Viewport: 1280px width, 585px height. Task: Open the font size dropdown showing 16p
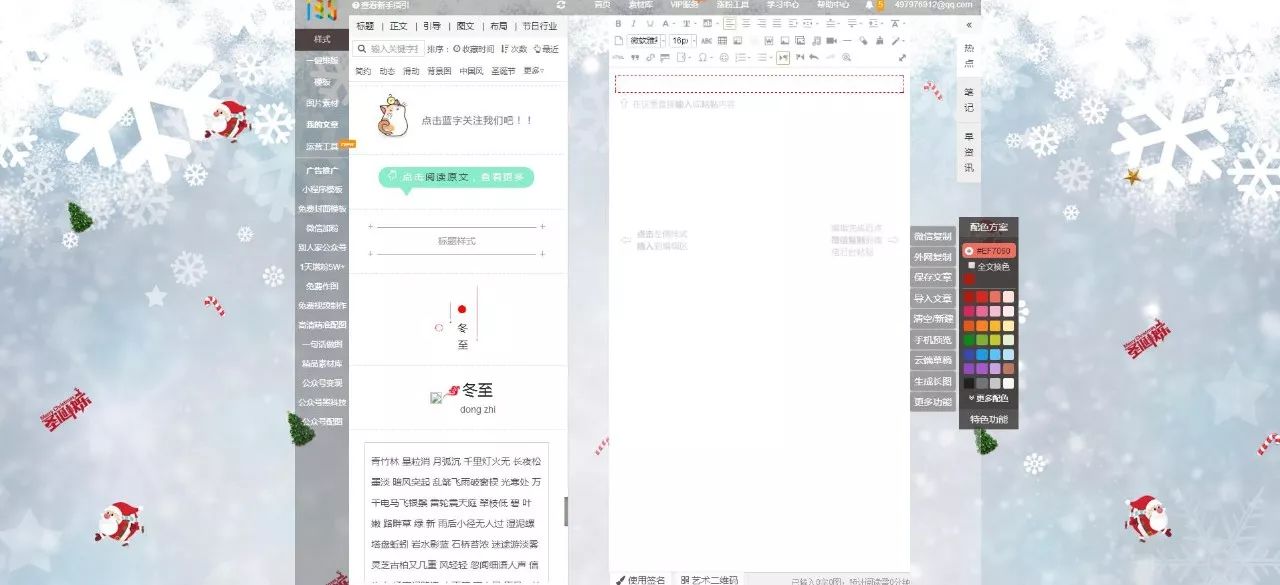(683, 41)
